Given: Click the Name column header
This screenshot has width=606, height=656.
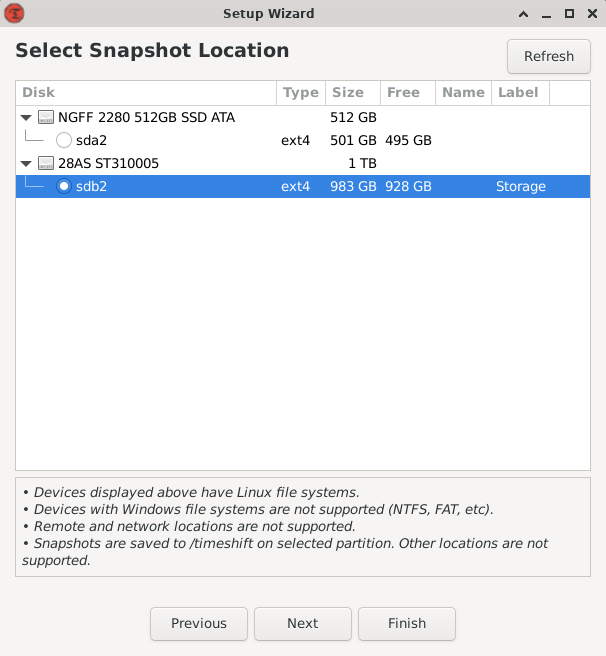Looking at the screenshot, I should [462, 93].
